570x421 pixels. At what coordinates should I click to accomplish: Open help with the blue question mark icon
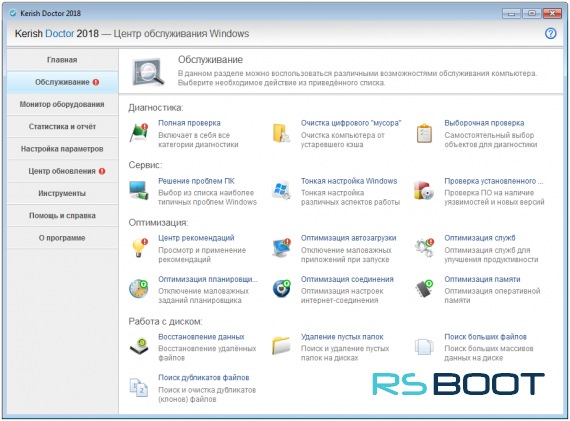pos(550,33)
